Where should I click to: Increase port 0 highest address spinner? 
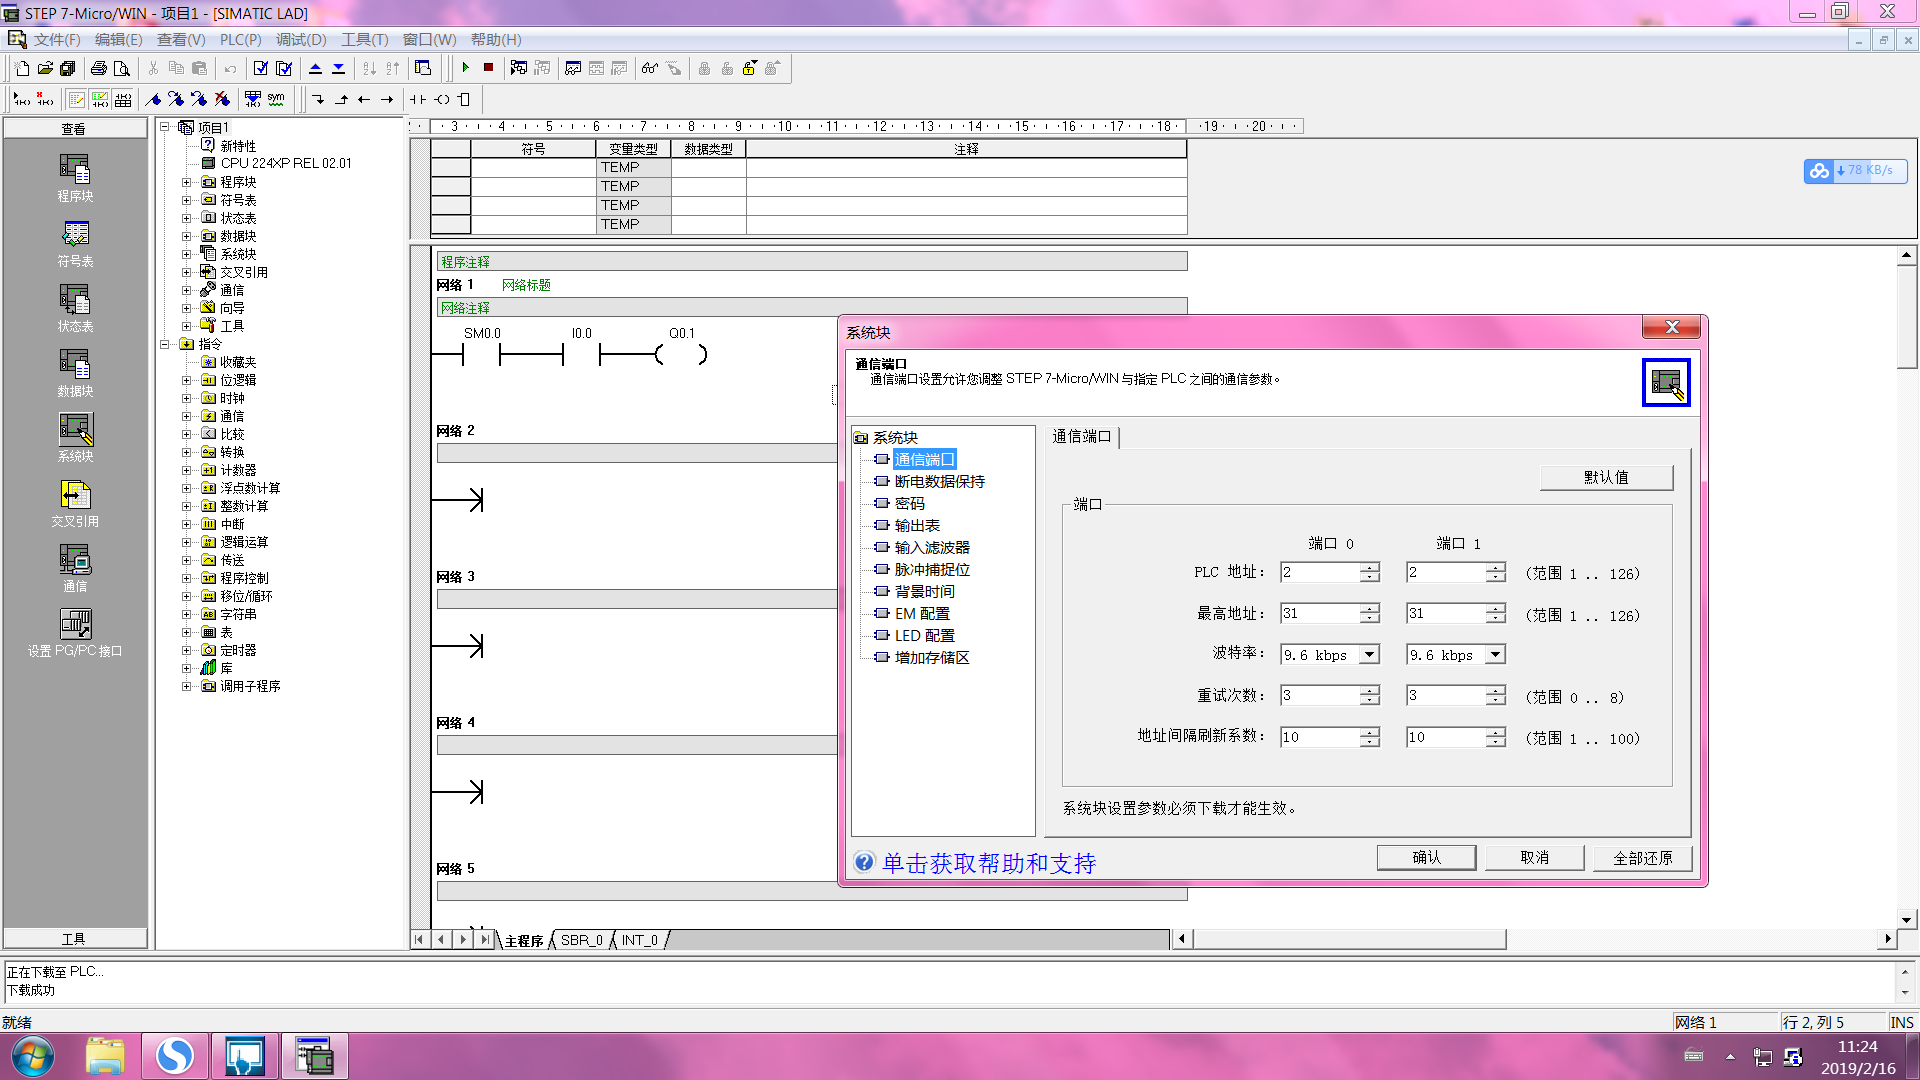[x=1369, y=608]
